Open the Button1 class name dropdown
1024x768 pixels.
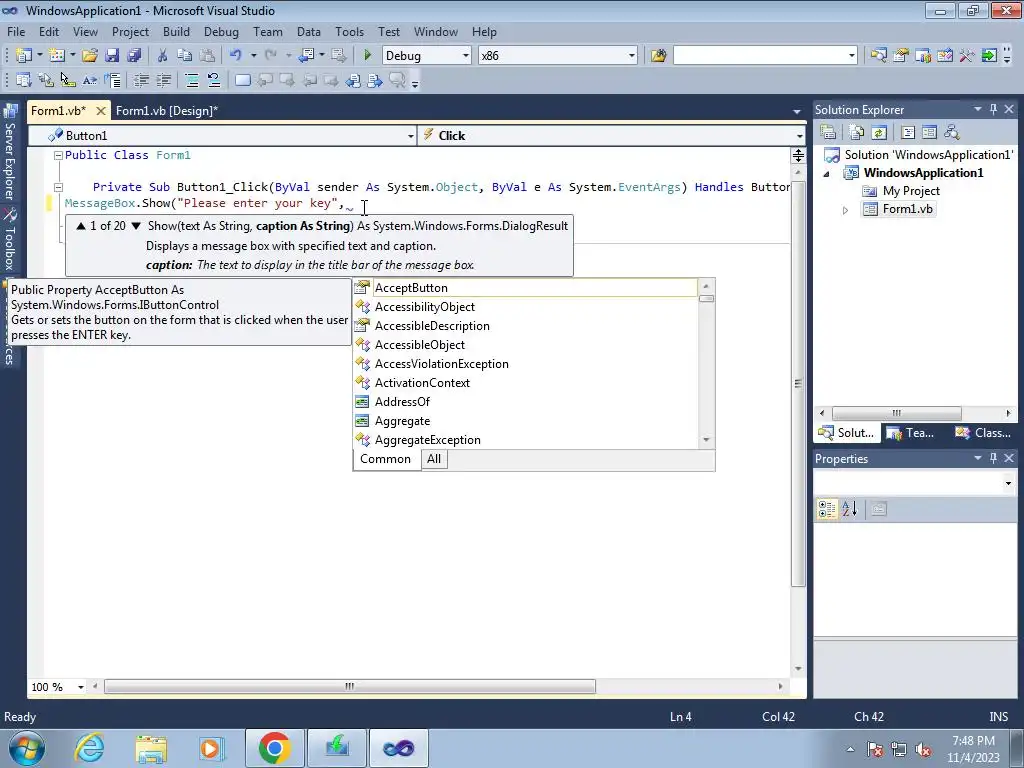[411, 136]
